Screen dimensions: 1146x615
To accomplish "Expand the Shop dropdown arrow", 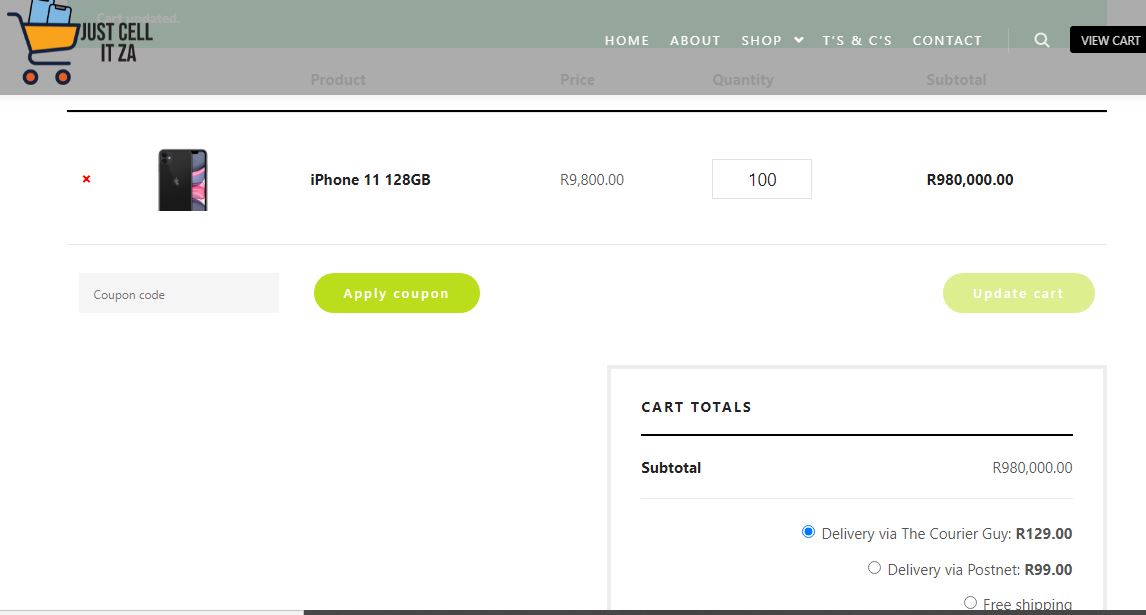I will 799,40.
